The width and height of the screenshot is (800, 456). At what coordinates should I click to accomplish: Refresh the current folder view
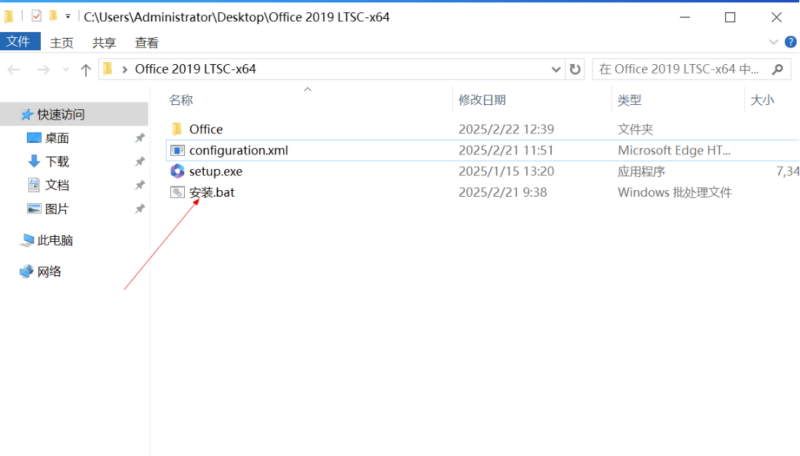click(575, 69)
